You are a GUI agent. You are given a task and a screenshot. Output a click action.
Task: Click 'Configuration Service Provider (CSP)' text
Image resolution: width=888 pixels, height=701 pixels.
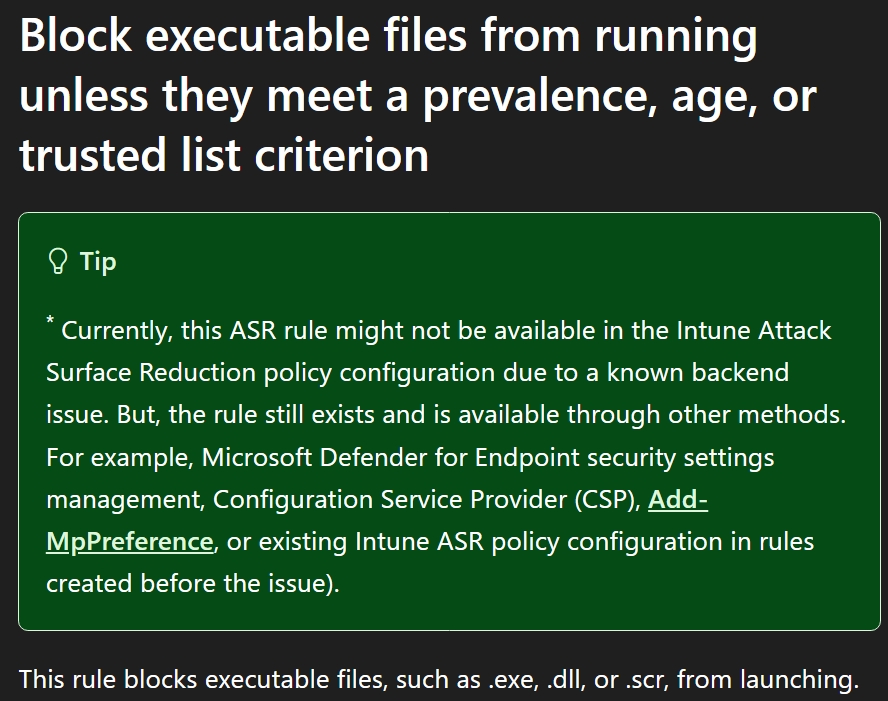(426, 499)
